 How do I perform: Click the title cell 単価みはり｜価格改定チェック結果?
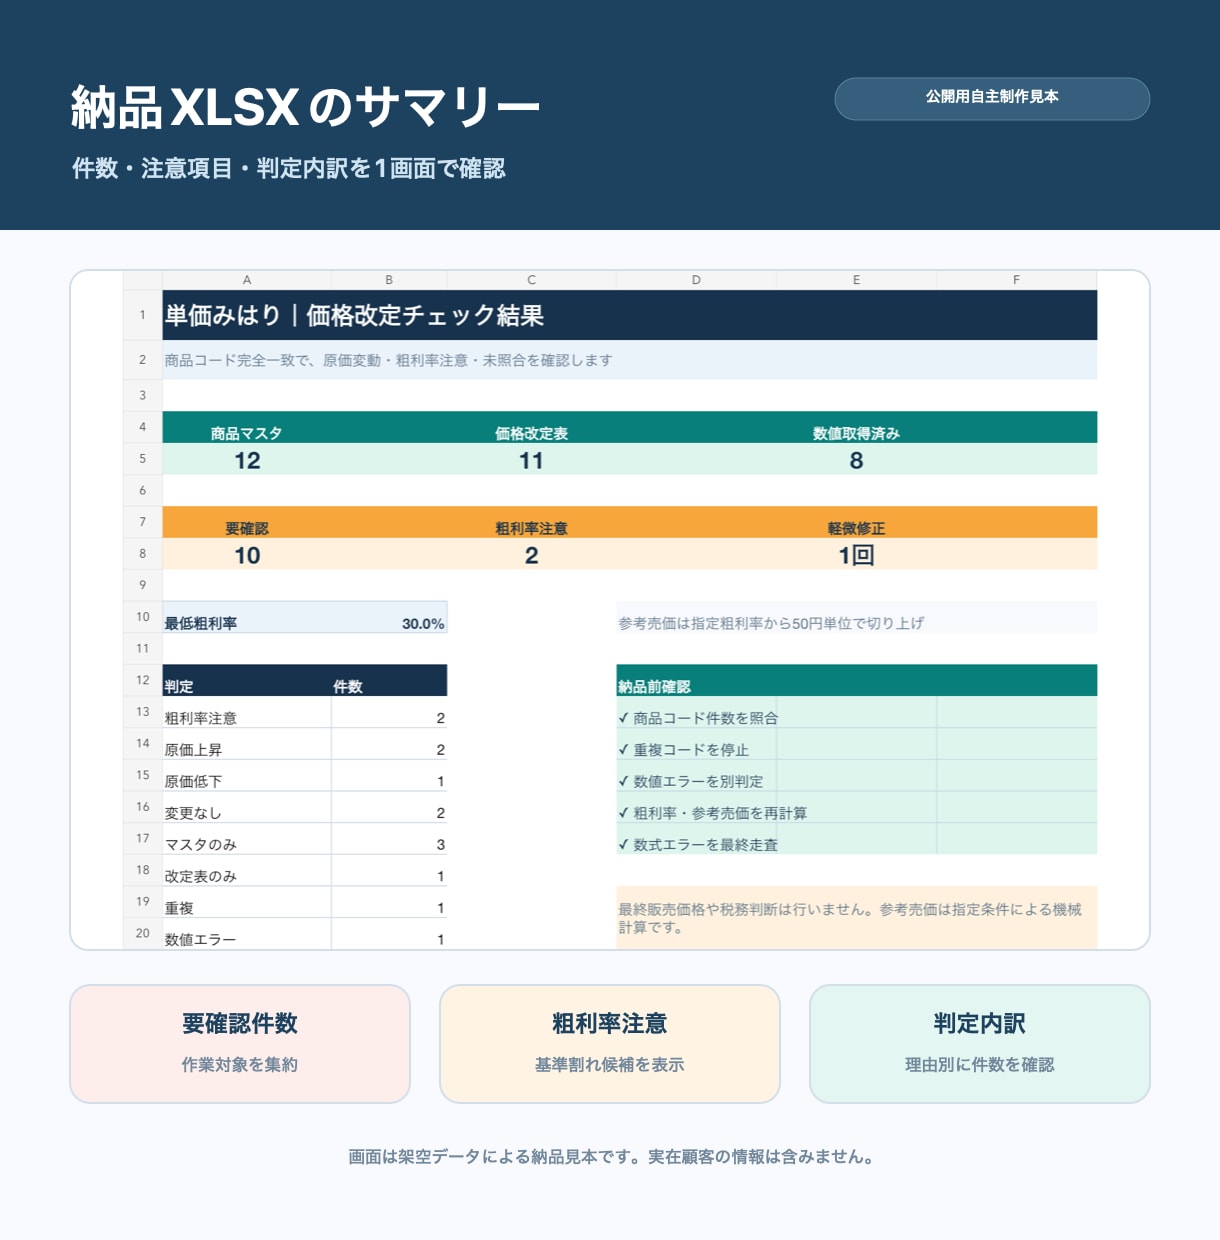(x=630, y=315)
